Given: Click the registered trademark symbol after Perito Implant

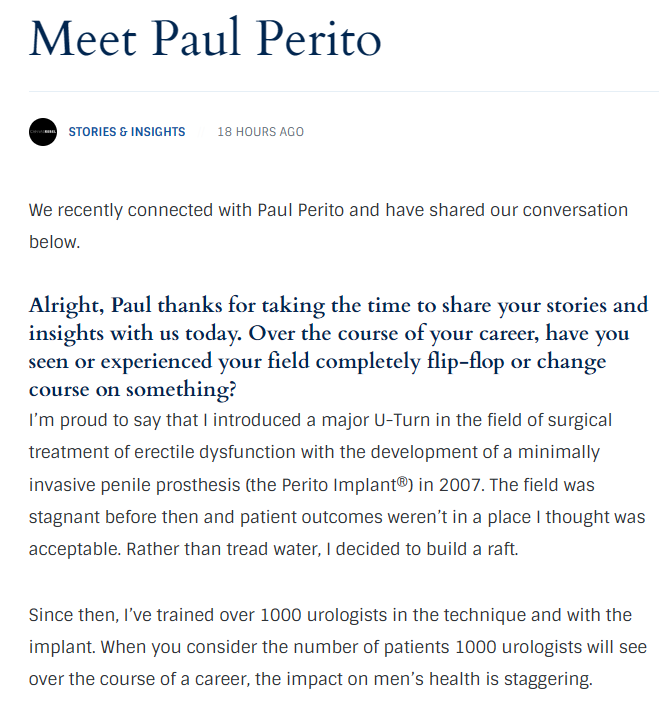Looking at the screenshot, I should coord(402,481).
